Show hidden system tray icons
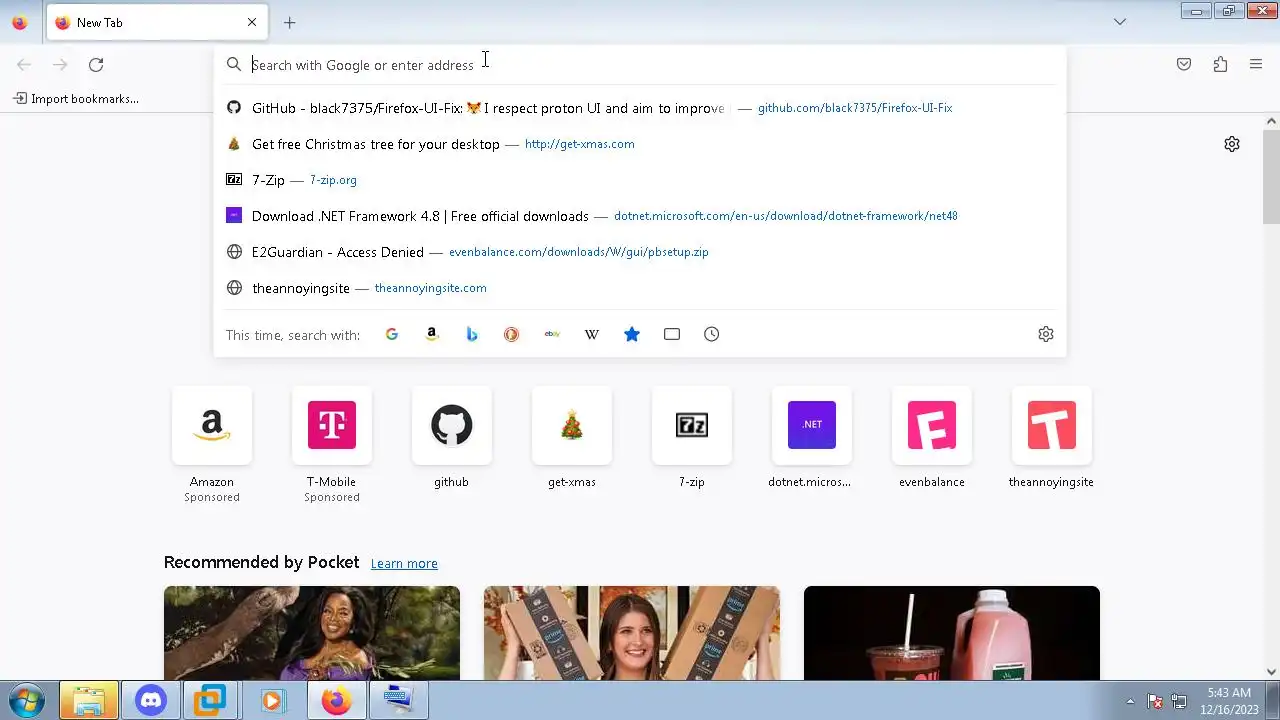This screenshot has height=720, width=1280. pos(1131,701)
